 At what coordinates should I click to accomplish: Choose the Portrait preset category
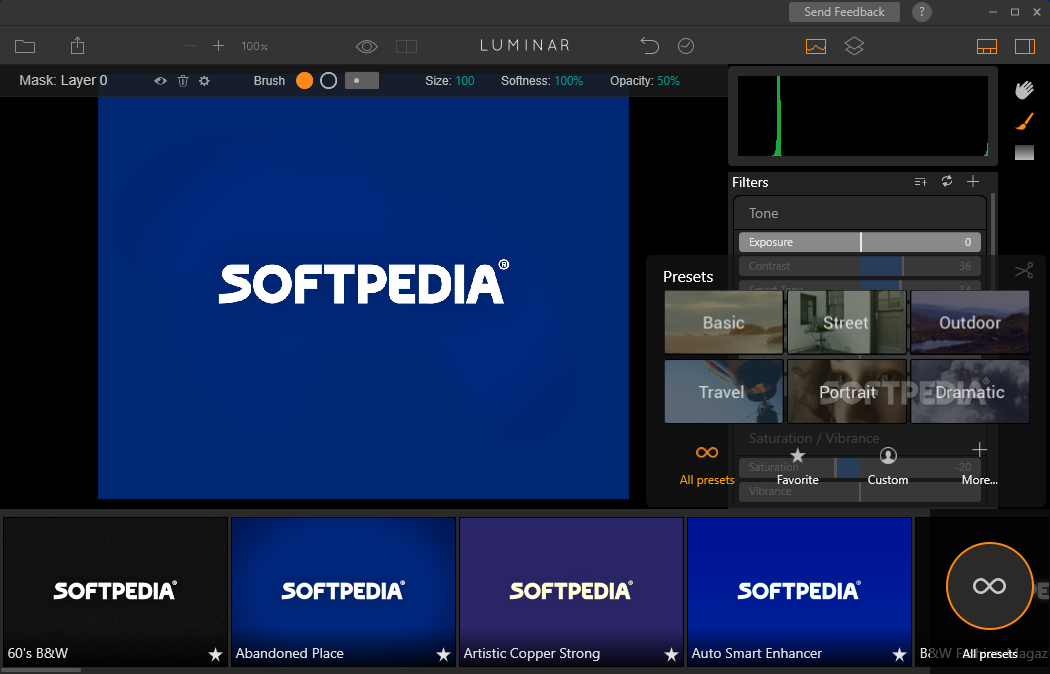pos(846,392)
